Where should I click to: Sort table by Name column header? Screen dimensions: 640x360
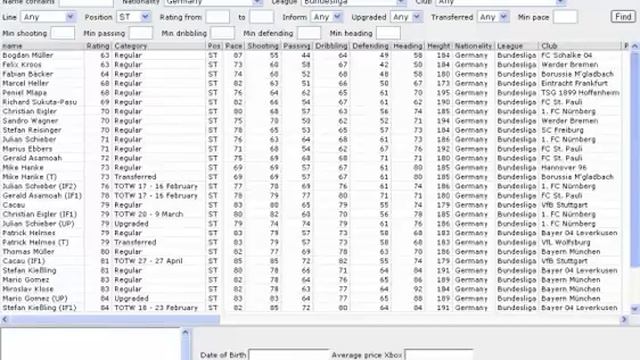pos(42,46)
